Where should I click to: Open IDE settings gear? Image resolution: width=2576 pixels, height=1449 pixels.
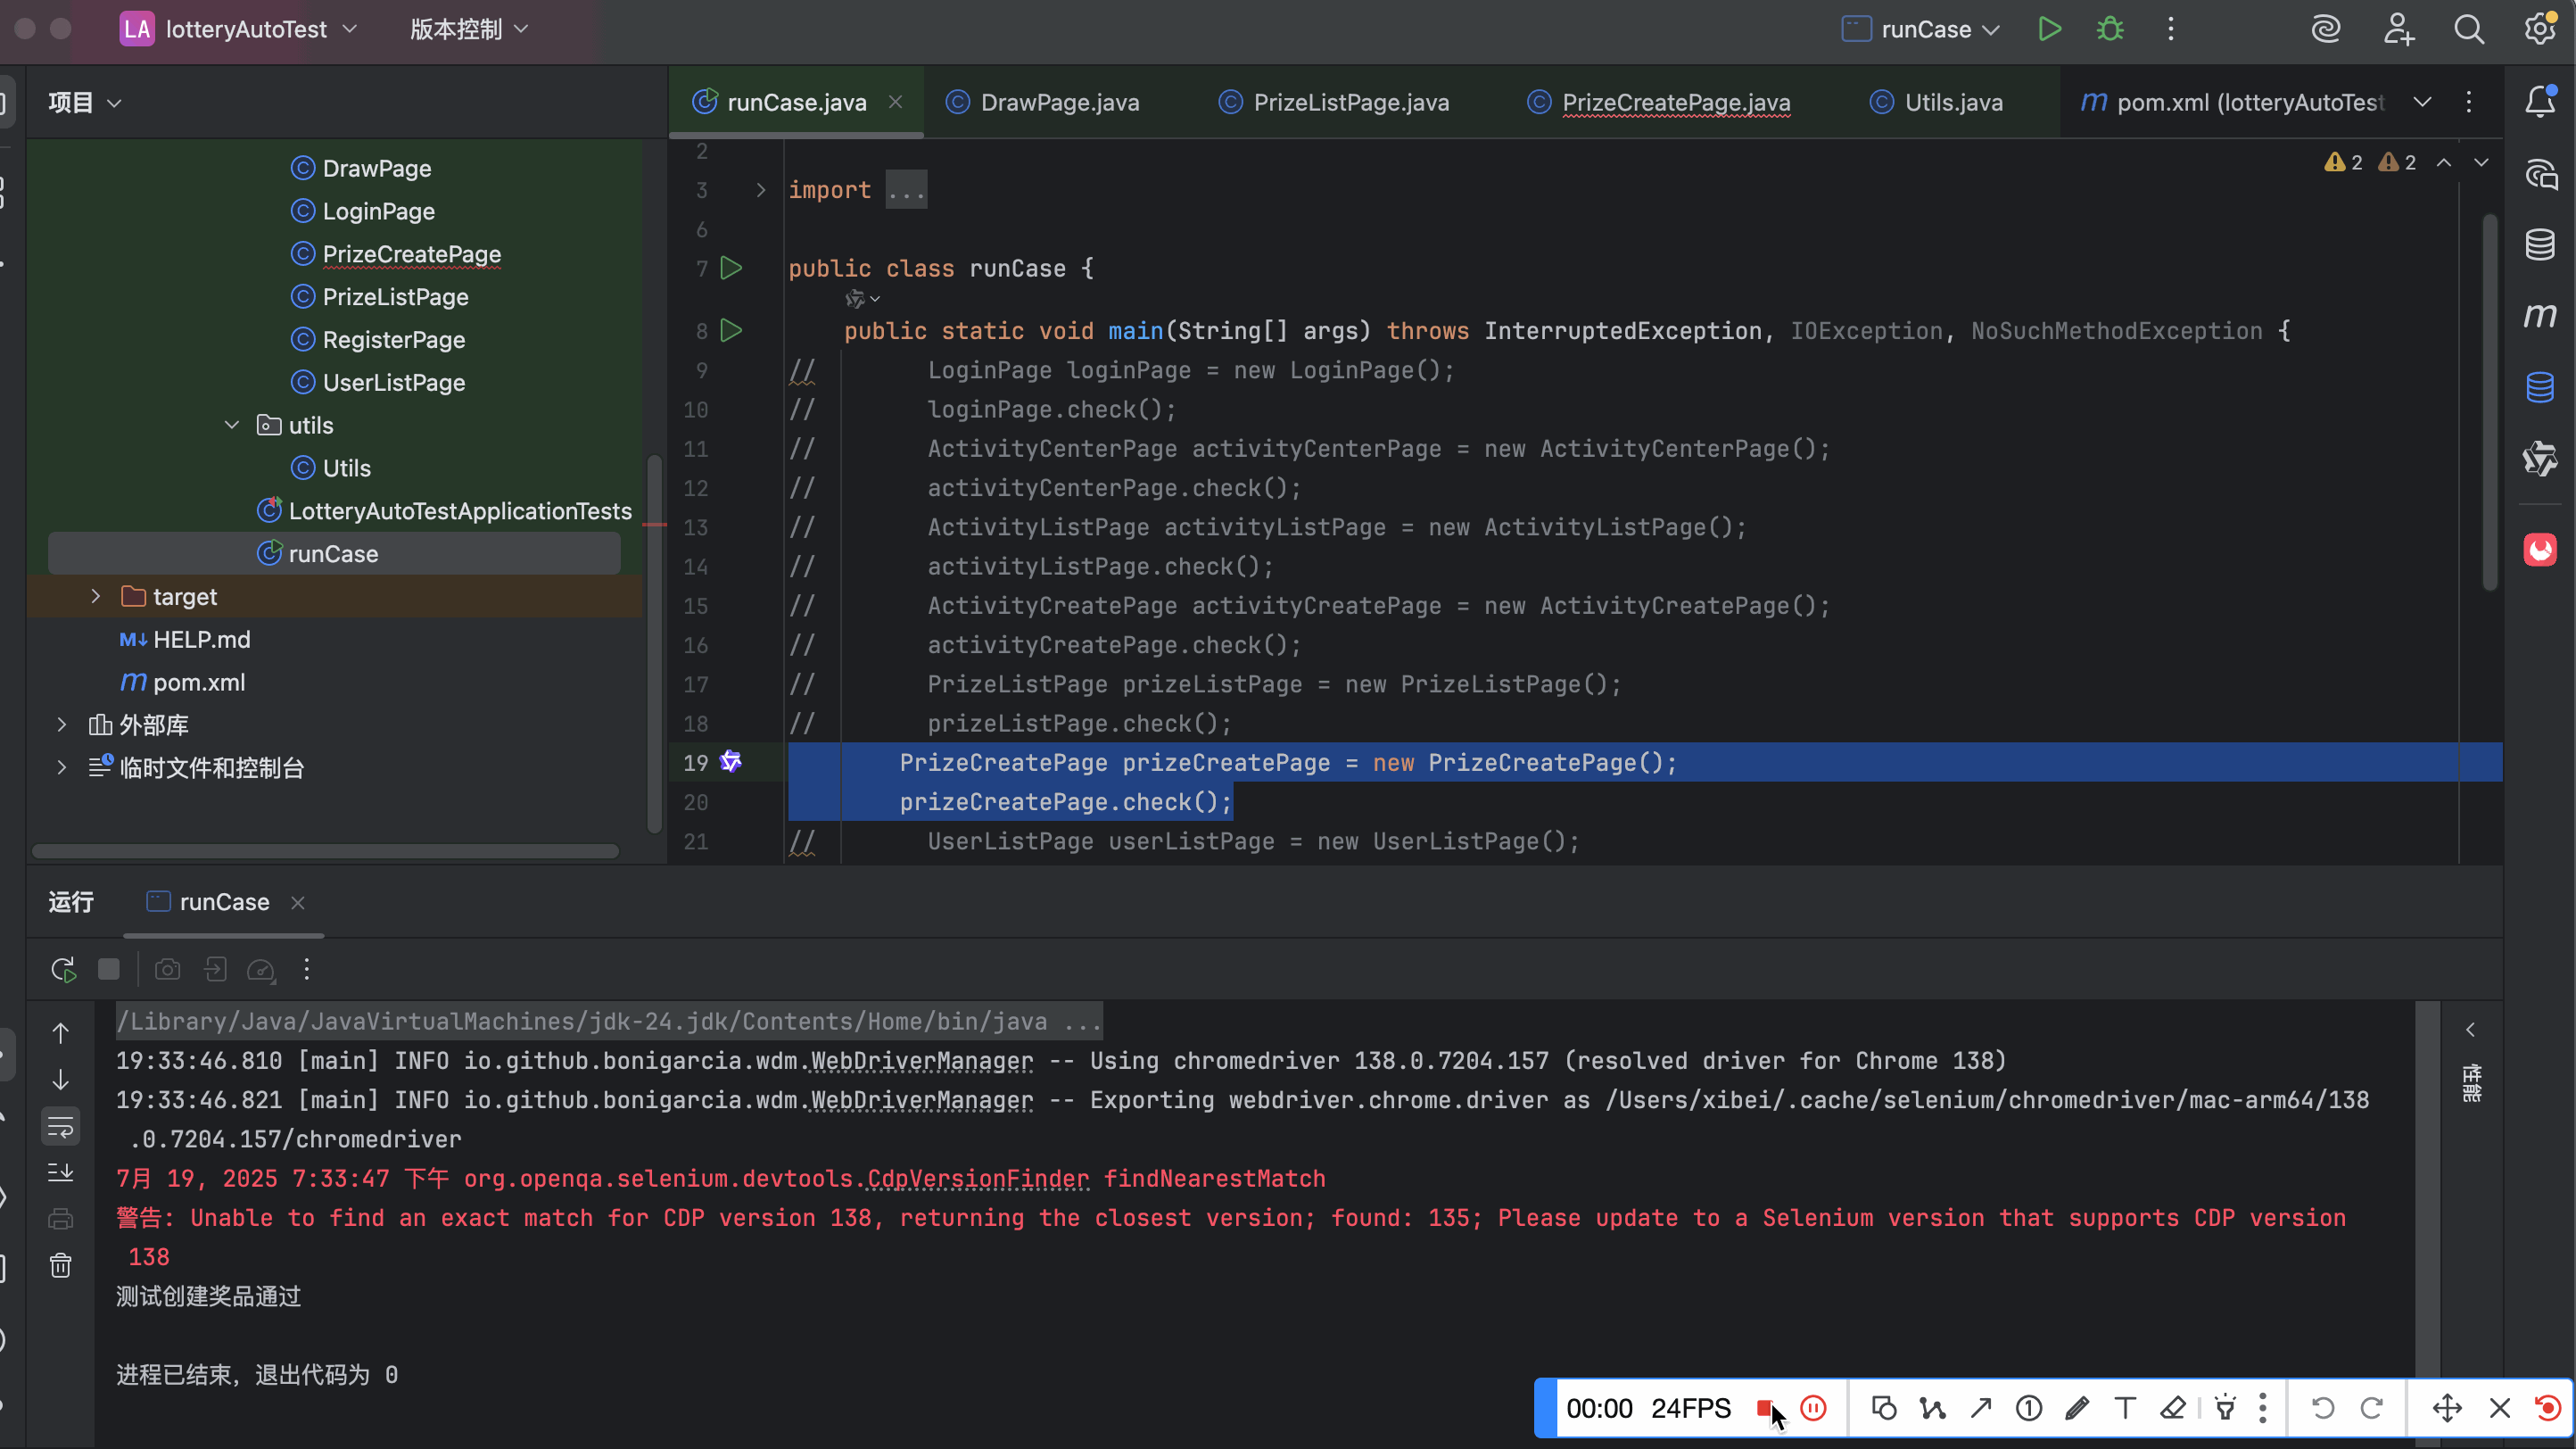pyautogui.click(x=2541, y=28)
